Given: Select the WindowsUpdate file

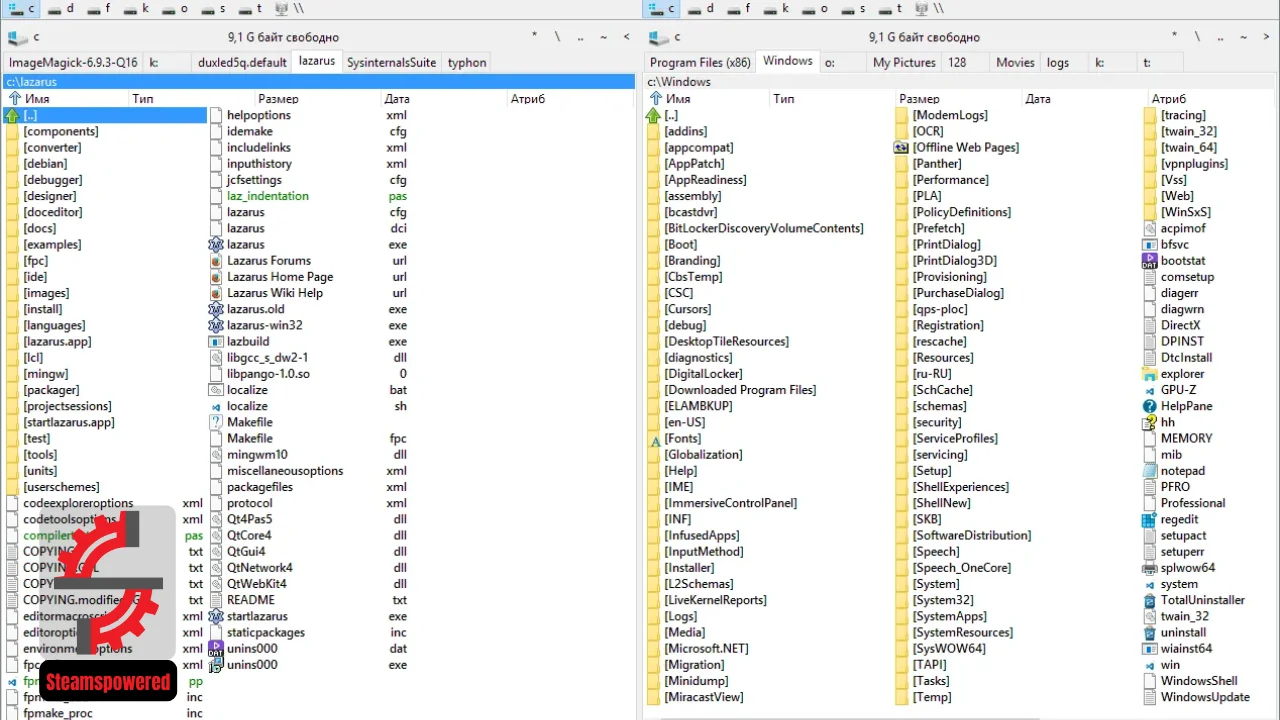Looking at the screenshot, I should pos(1205,697).
